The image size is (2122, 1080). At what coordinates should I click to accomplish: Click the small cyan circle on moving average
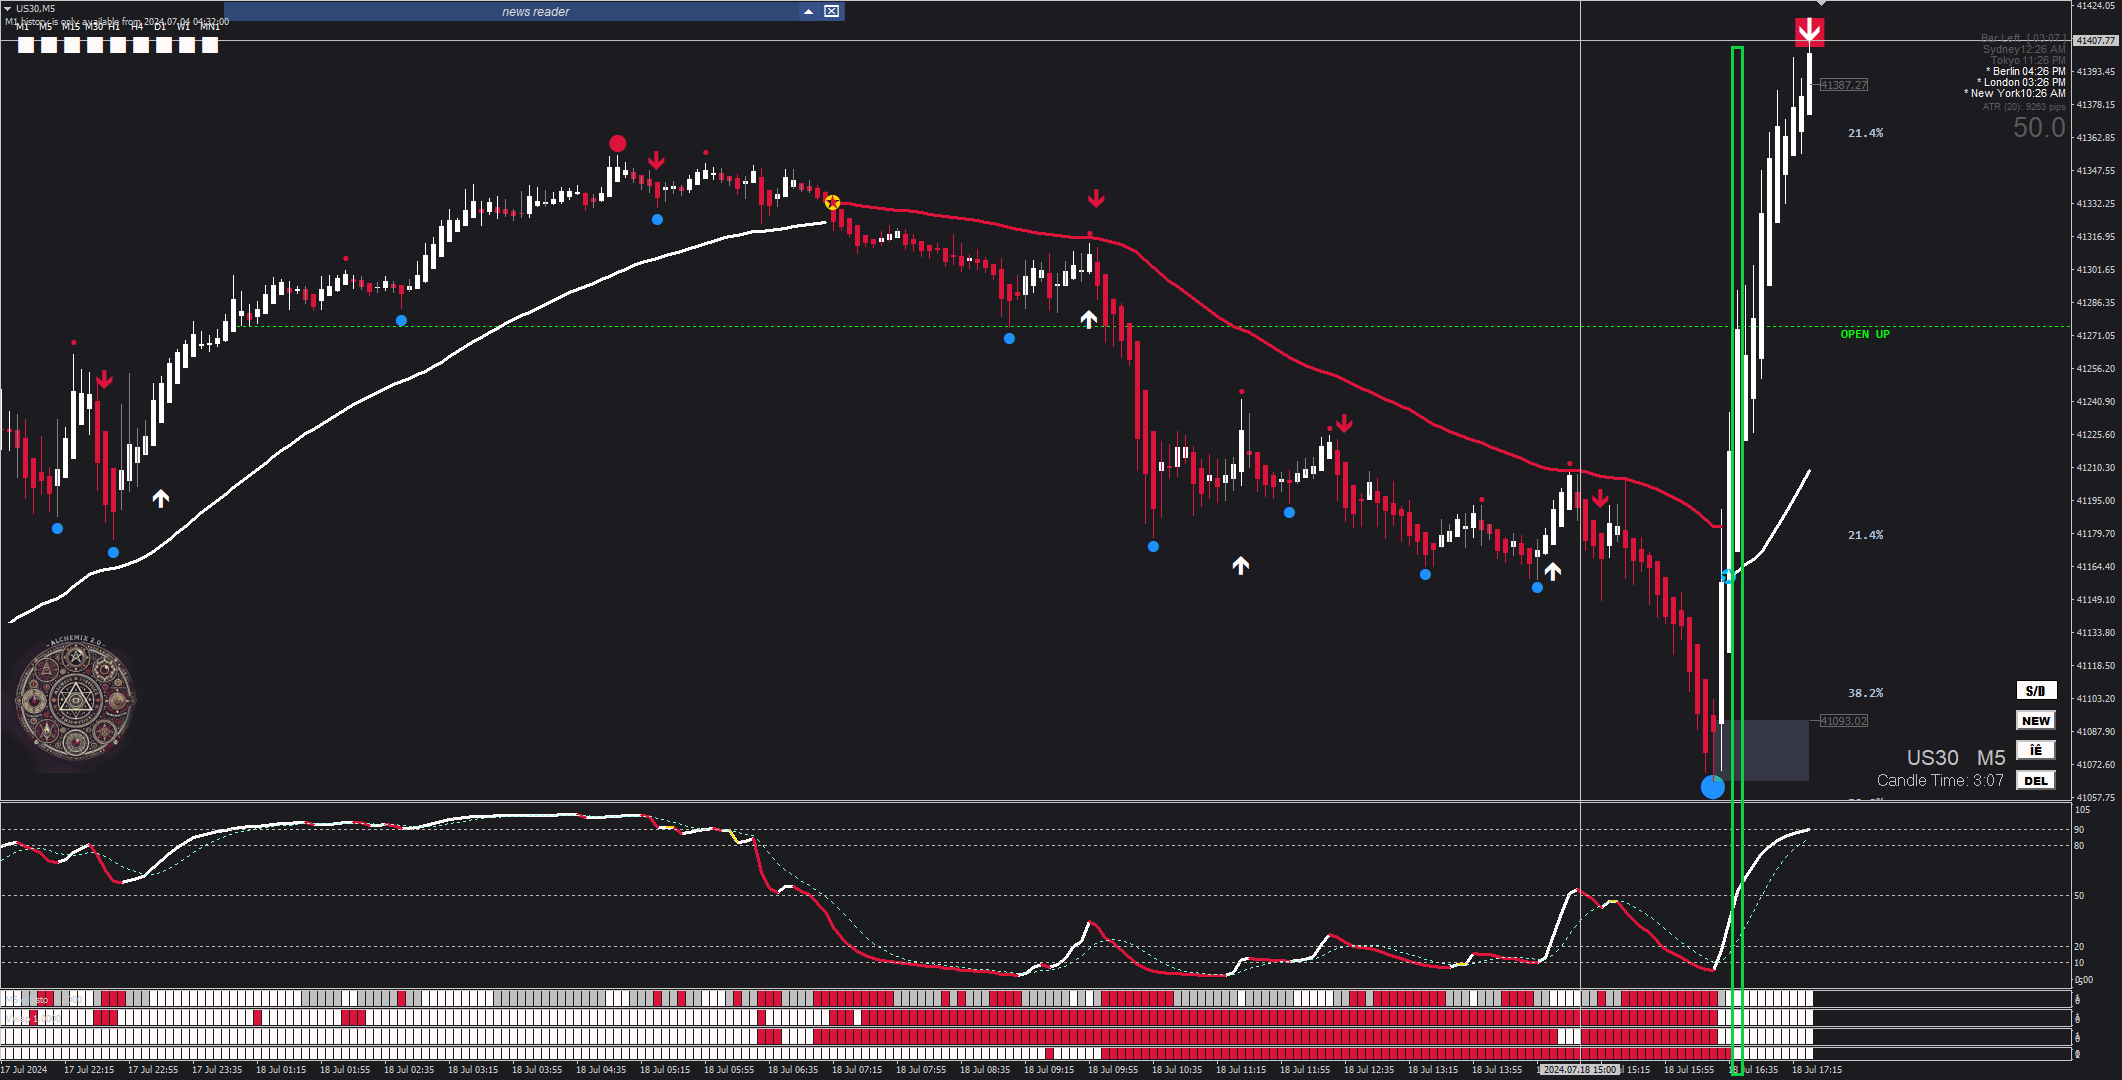[x=1727, y=577]
